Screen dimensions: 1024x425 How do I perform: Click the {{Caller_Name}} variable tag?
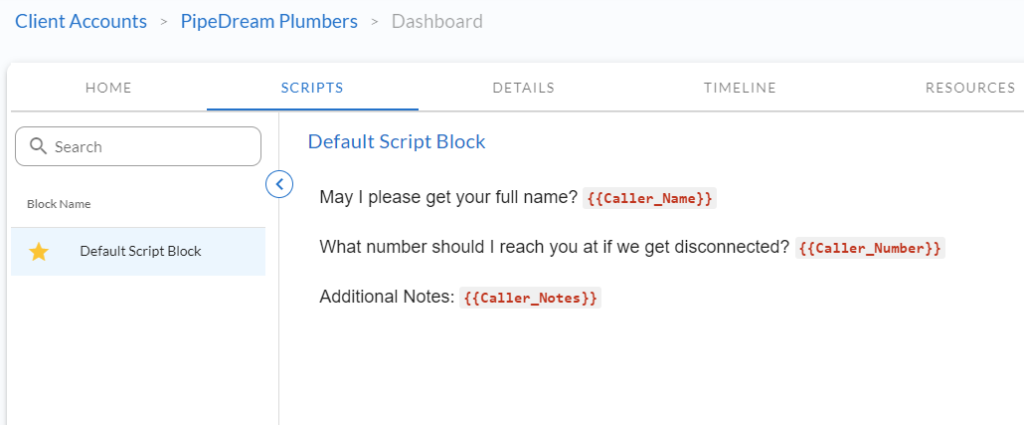(649, 198)
